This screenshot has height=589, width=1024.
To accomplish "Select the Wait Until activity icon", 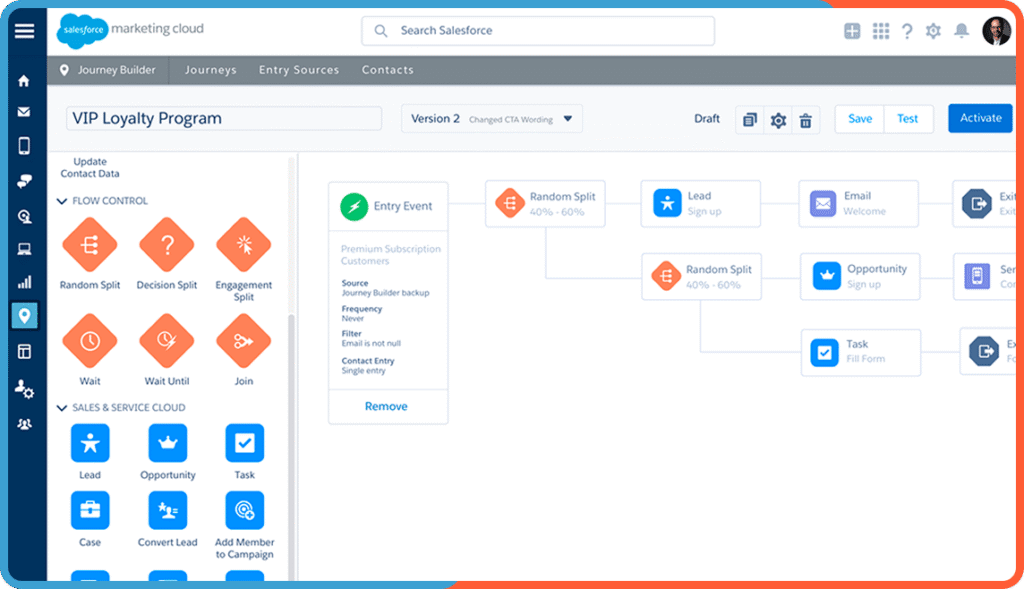I will click(166, 340).
